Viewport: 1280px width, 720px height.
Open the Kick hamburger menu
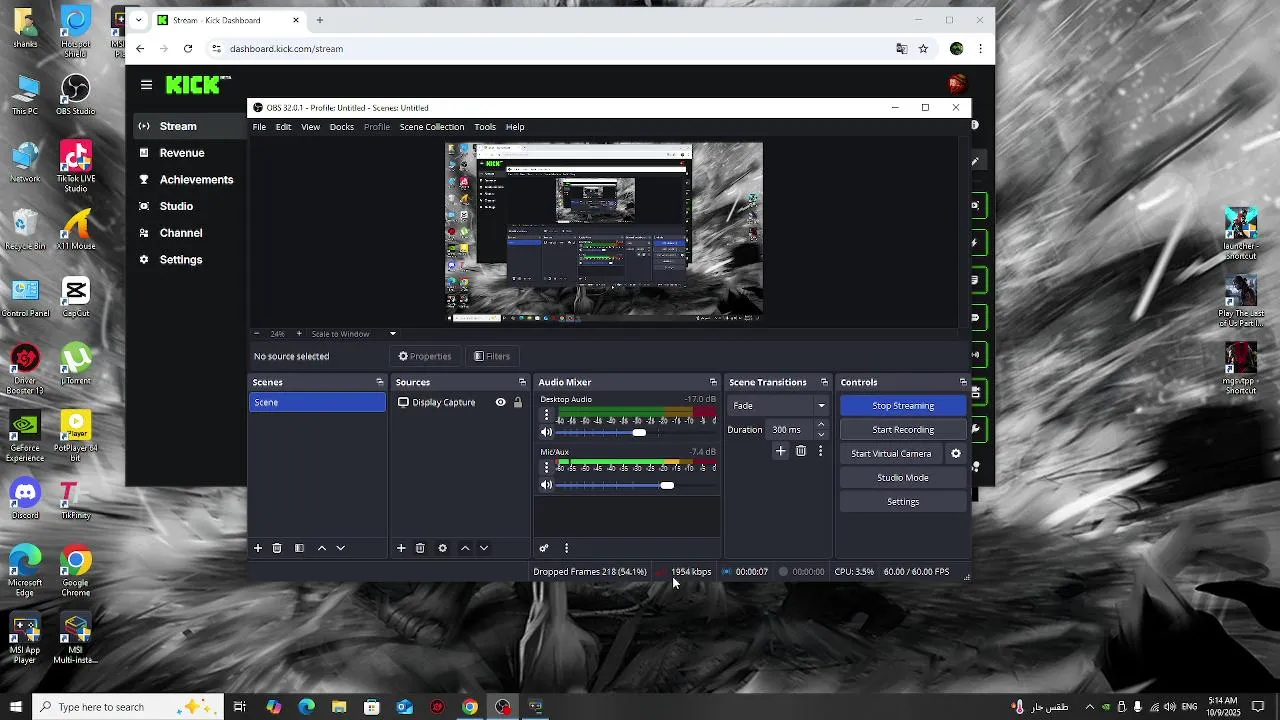[x=146, y=85]
